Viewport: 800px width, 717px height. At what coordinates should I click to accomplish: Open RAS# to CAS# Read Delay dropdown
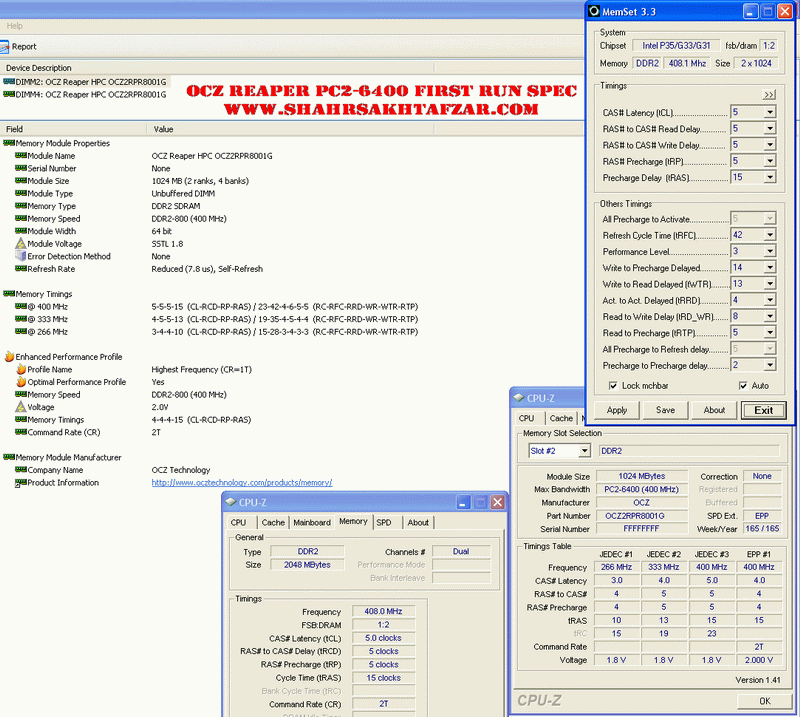click(770, 129)
